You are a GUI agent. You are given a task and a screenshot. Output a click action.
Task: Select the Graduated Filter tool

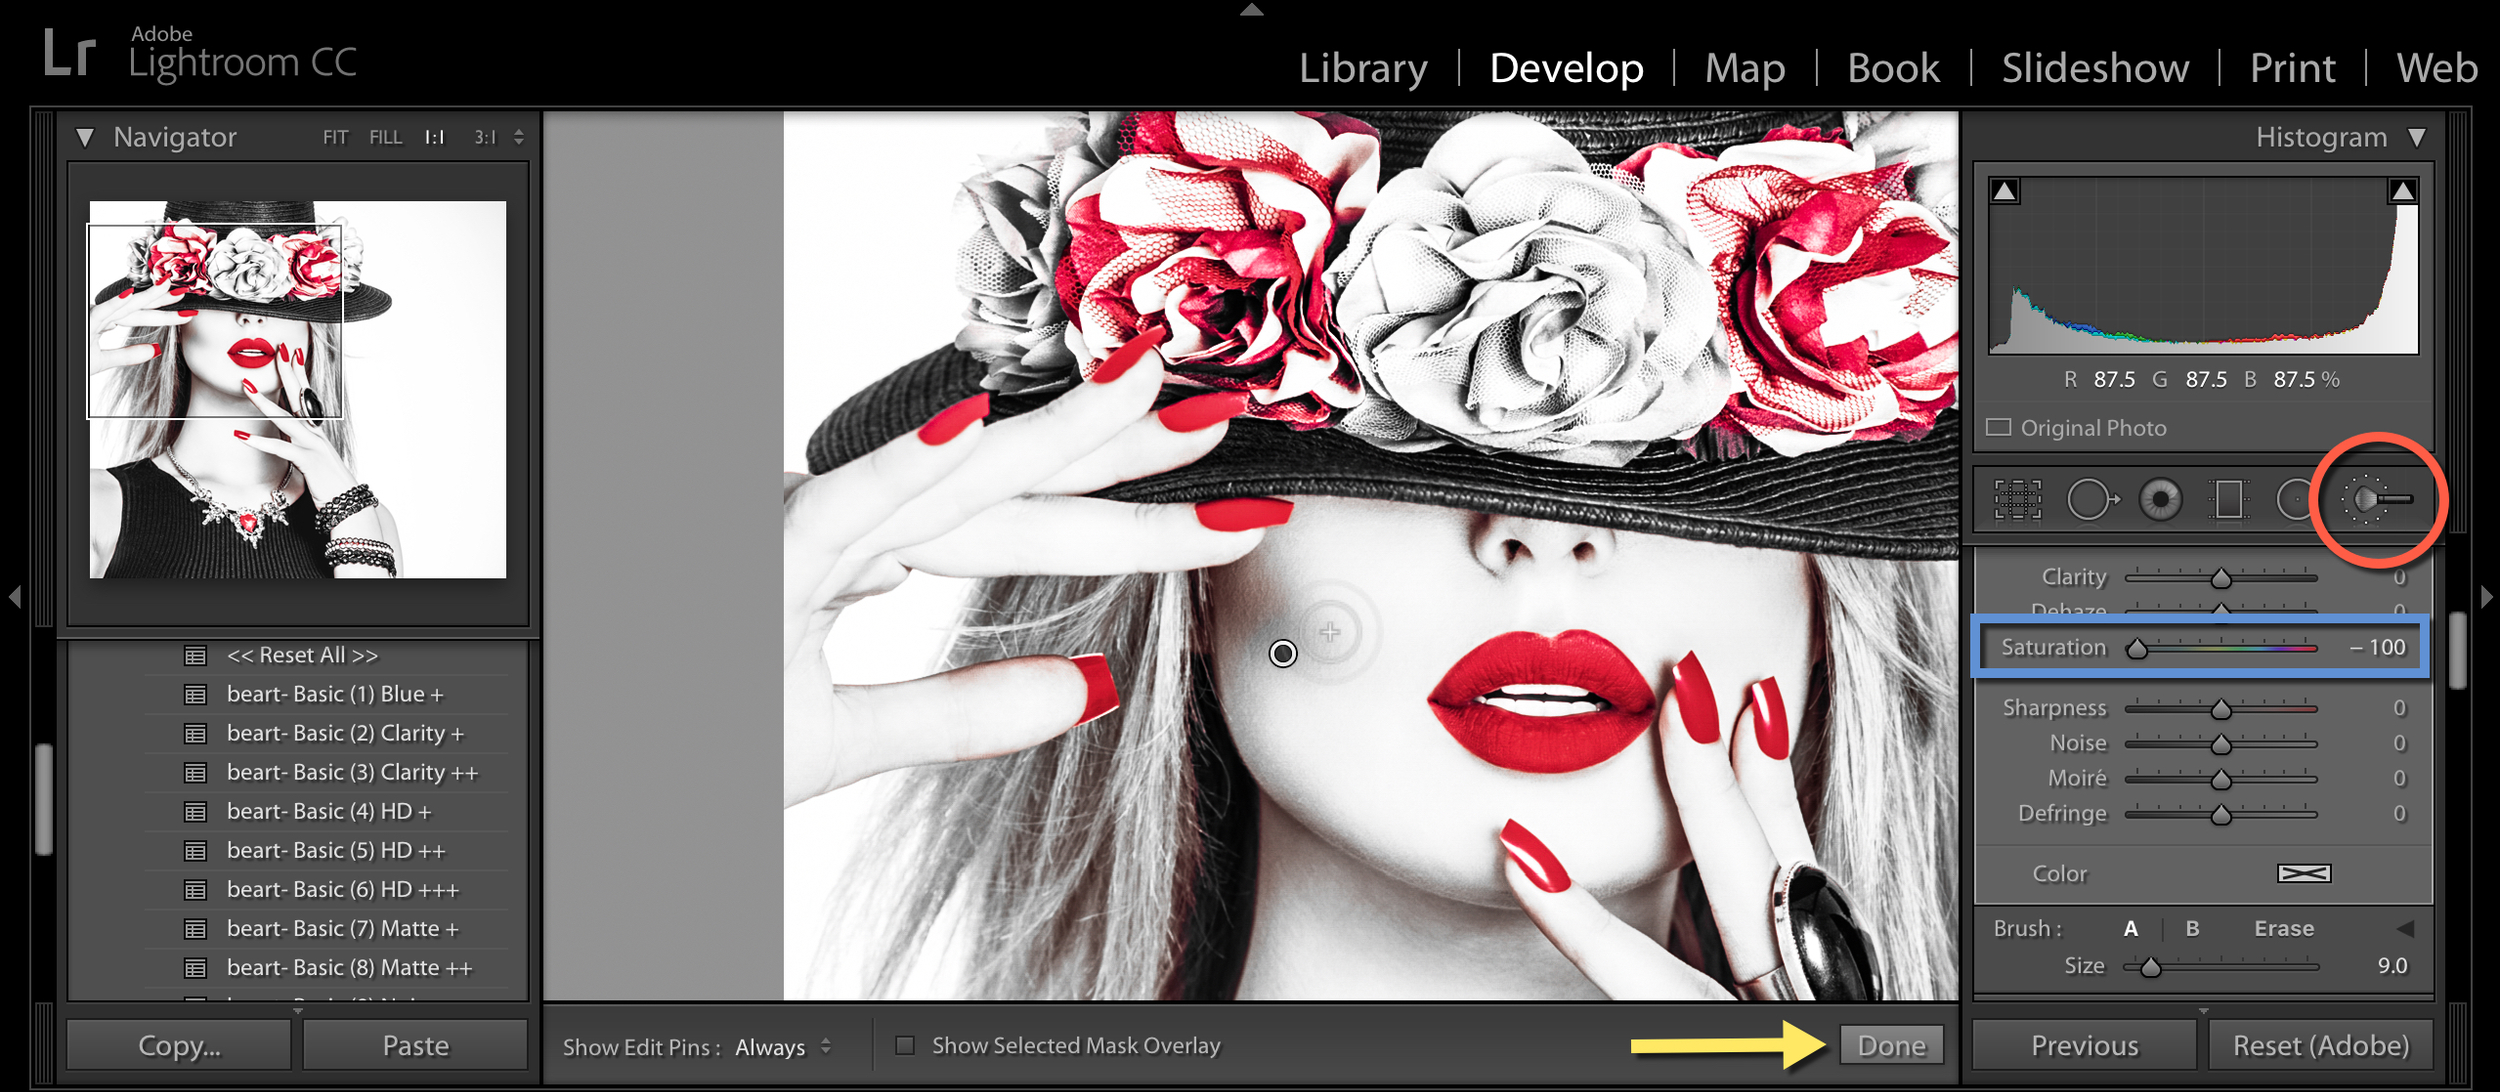(x=2229, y=499)
